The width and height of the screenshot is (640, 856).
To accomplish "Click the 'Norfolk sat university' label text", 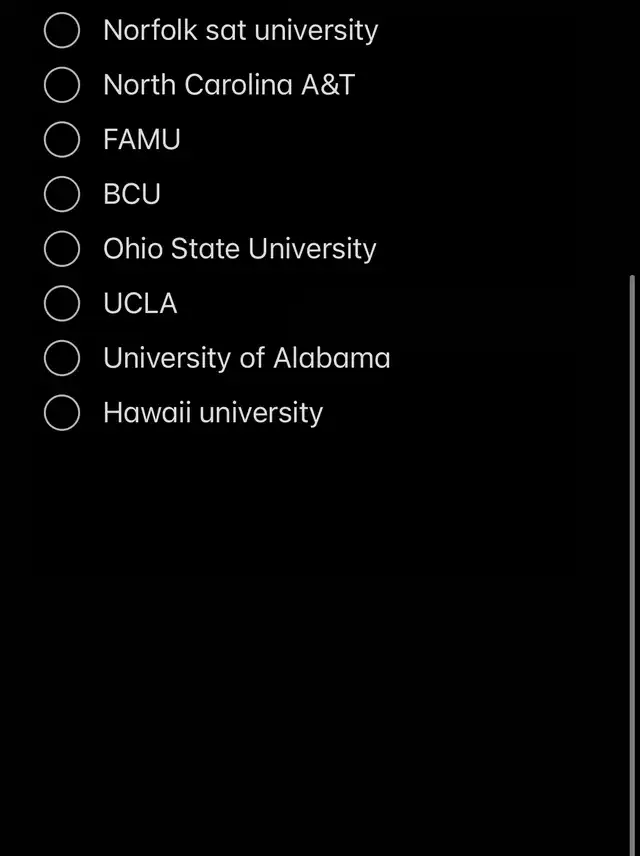I will (240, 31).
